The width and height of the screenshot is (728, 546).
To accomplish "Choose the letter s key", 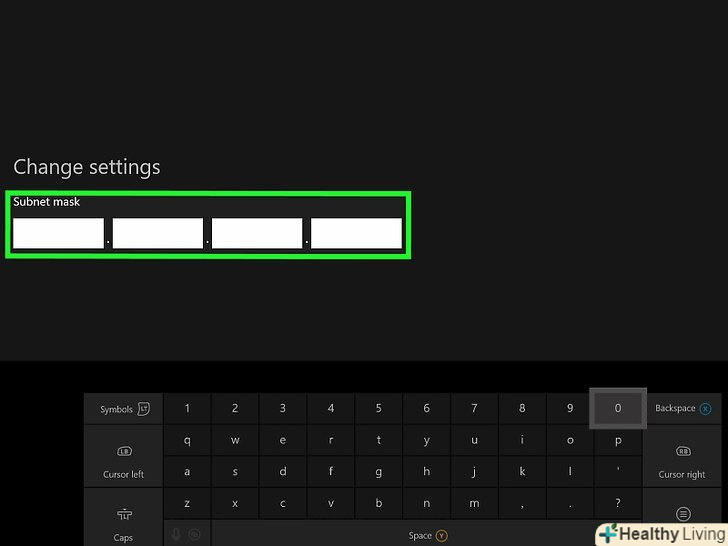I will point(235,472).
